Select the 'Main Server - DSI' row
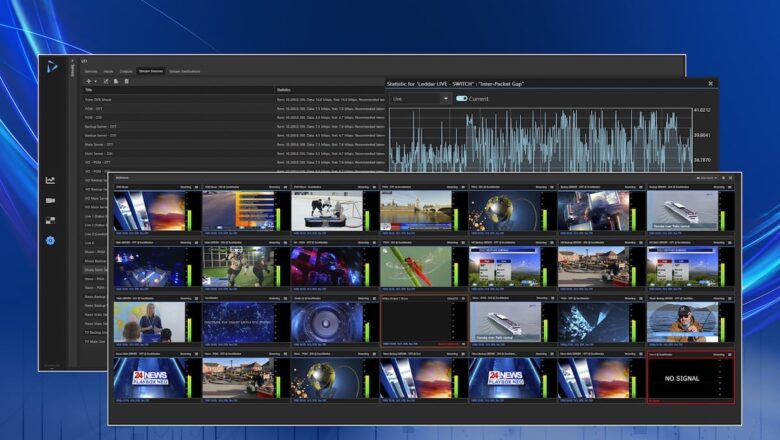 [234, 154]
